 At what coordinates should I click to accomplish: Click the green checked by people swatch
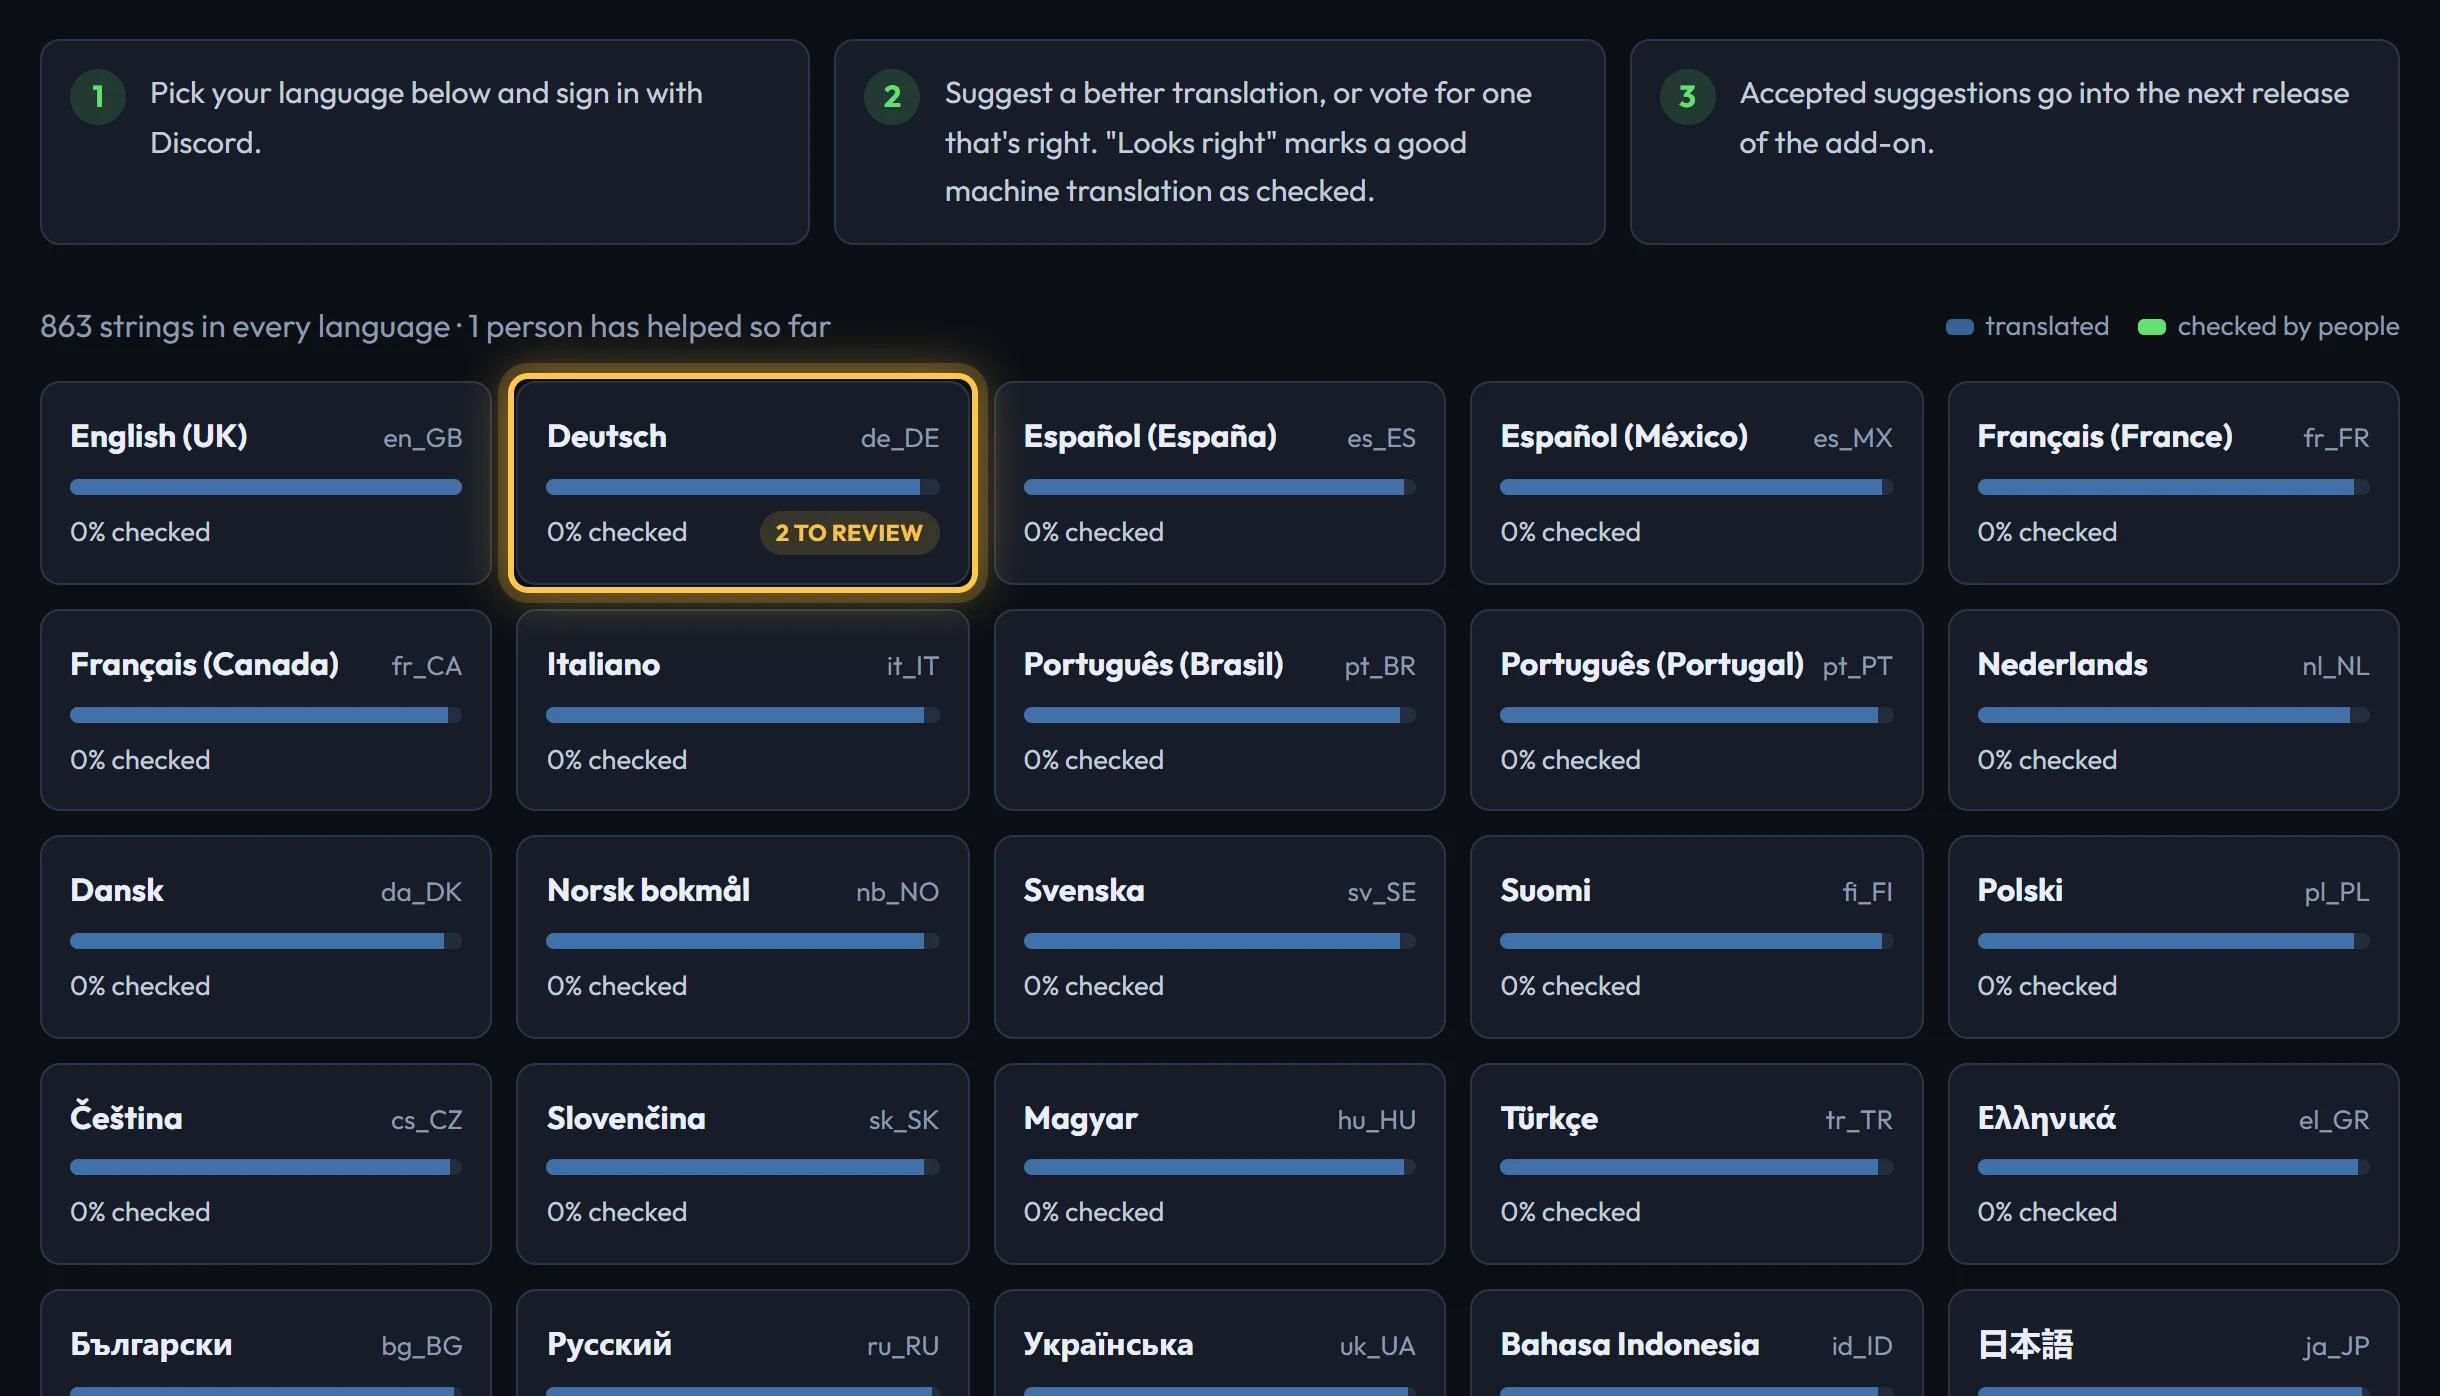coord(2151,327)
